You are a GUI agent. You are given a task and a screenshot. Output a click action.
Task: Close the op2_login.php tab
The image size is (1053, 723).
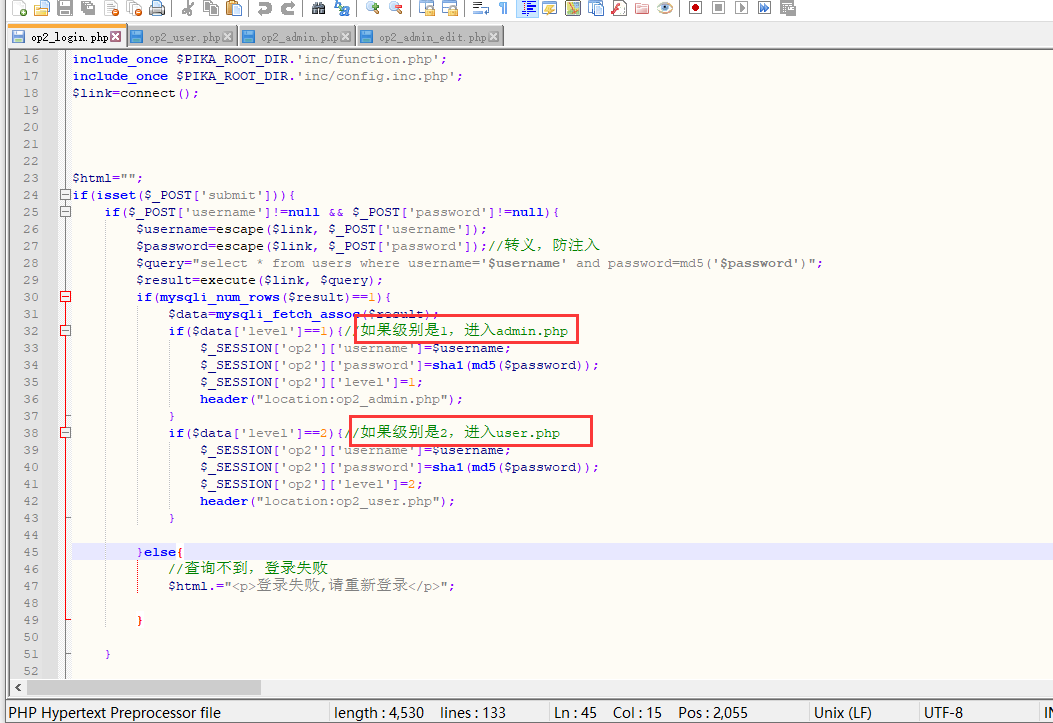point(116,36)
